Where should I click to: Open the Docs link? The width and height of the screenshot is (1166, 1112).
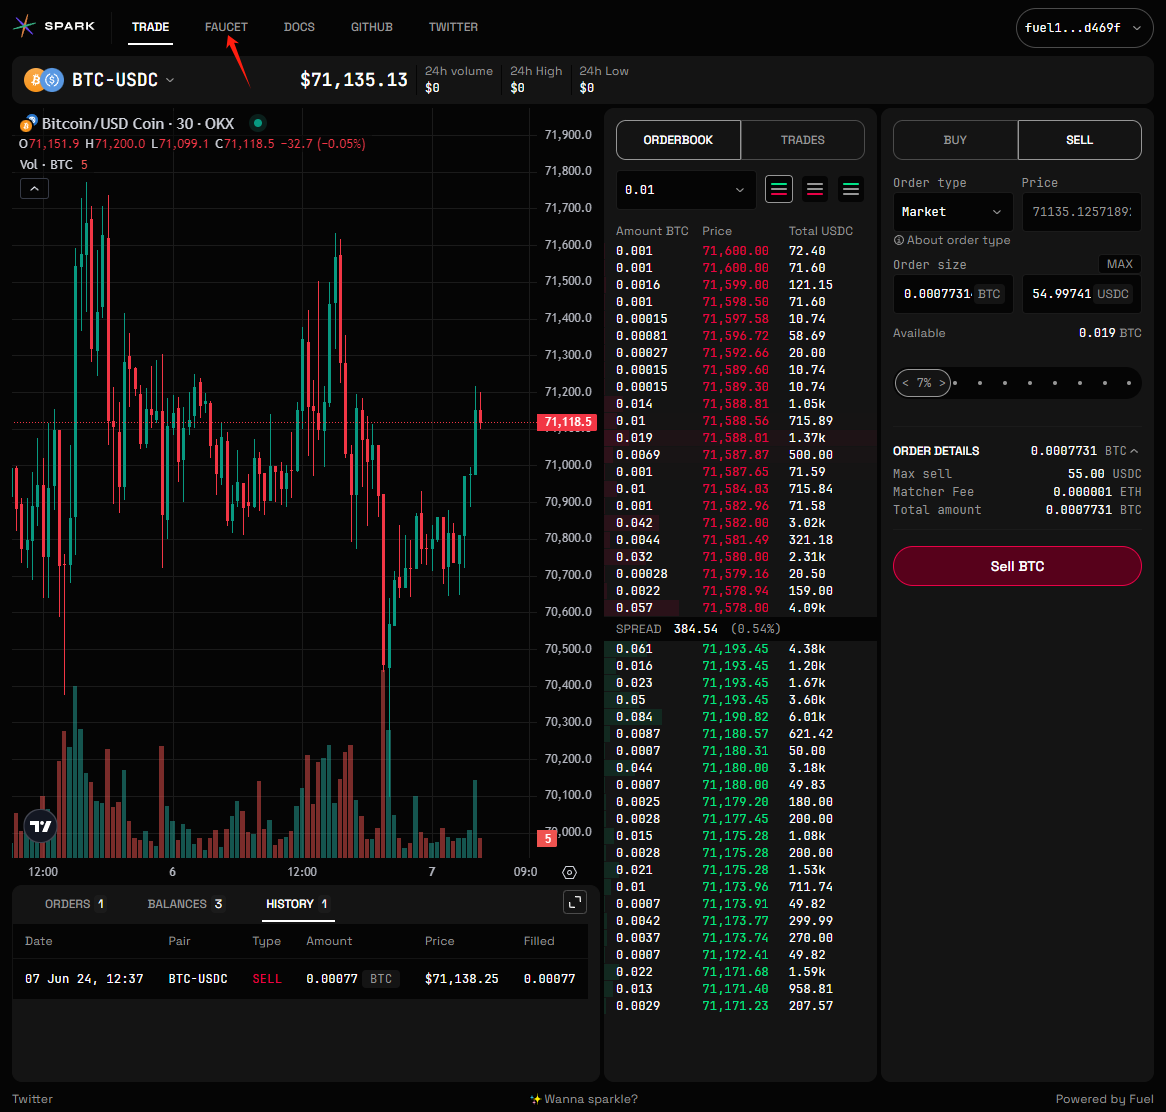coord(299,27)
